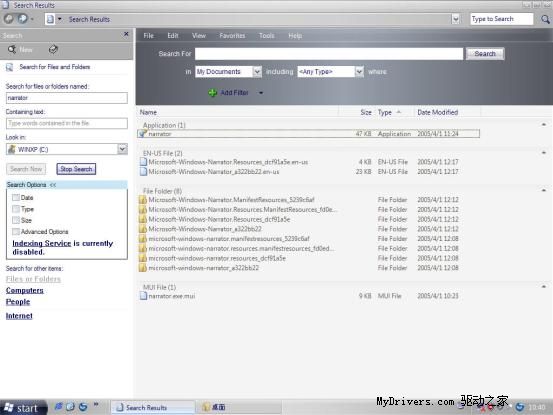Select the narrator application icon
The image size is (553, 415).
point(143,134)
